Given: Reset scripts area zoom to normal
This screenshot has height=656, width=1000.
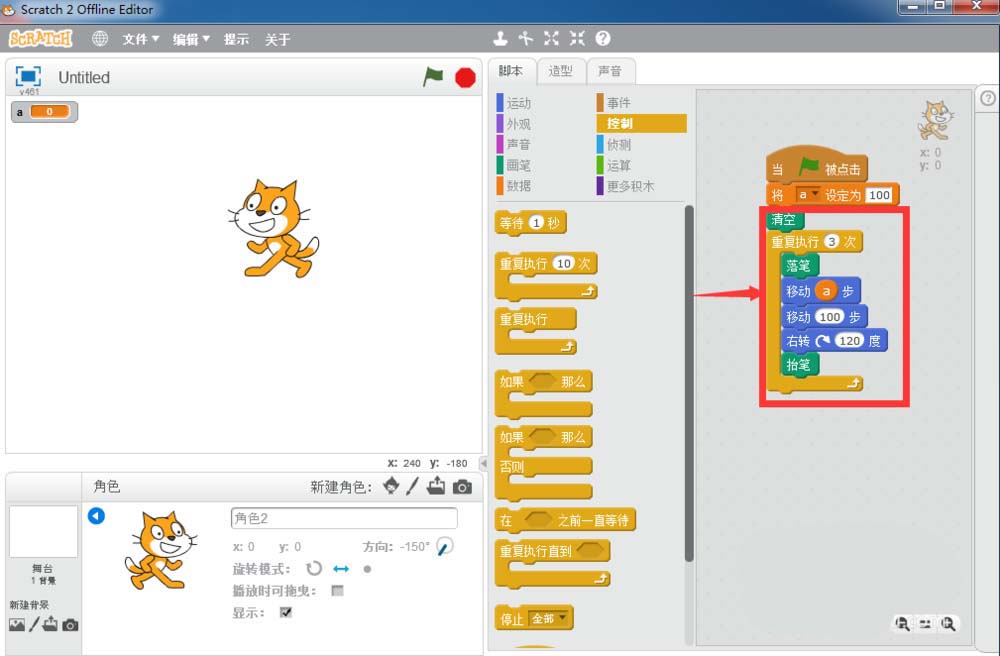Looking at the screenshot, I should (x=925, y=623).
